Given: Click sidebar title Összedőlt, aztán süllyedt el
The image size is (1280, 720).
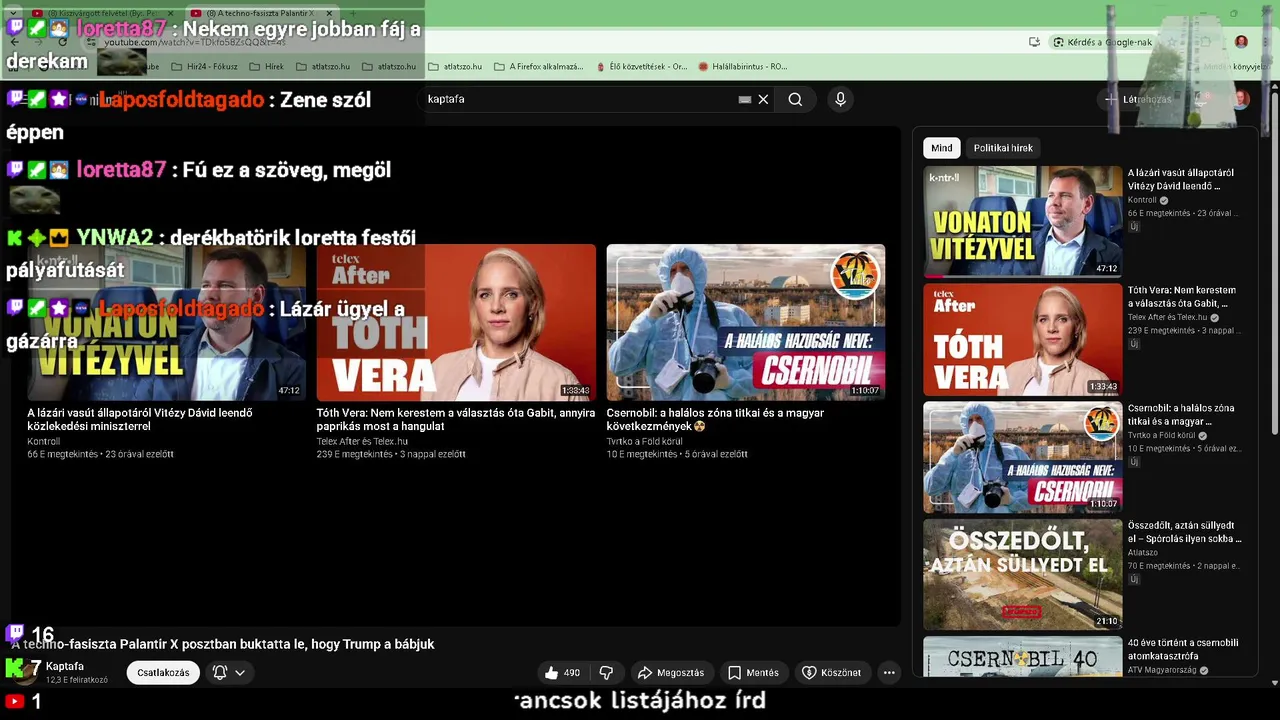Looking at the screenshot, I should coord(1185,532).
